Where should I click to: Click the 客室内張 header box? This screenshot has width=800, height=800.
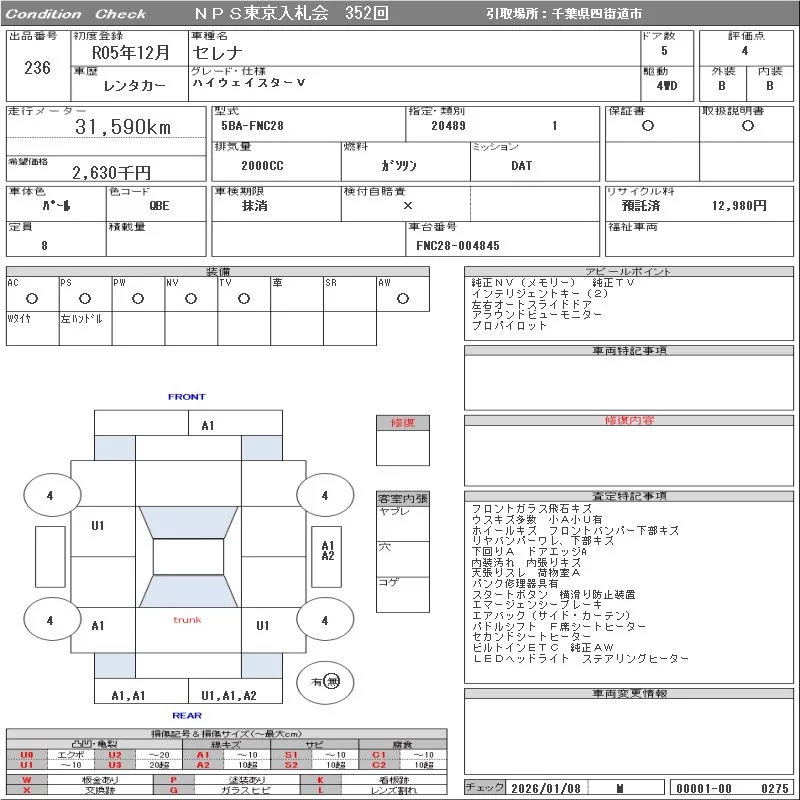[x=402, y=498]
